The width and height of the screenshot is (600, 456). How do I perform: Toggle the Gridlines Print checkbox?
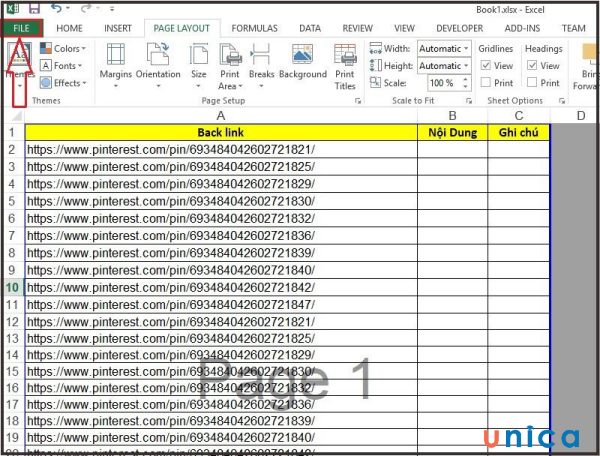click(x=486, y=82)
